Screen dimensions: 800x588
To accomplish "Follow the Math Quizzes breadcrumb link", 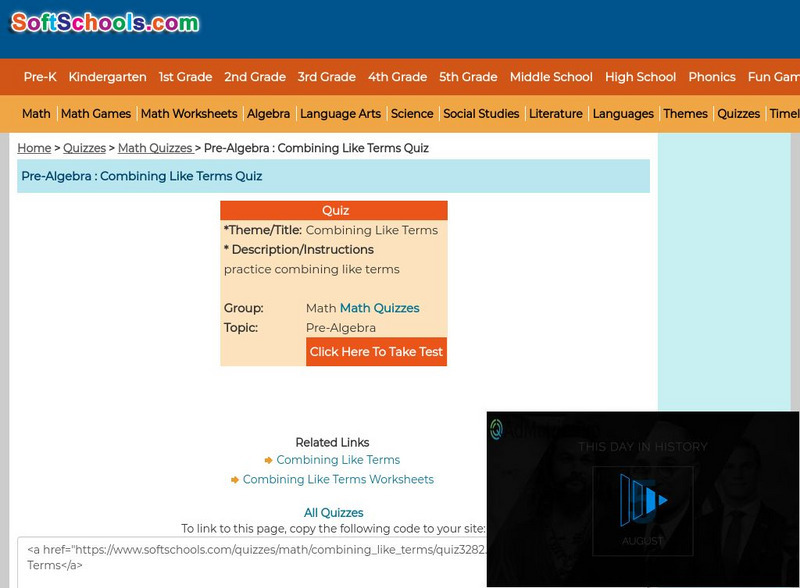I will tap(155, 148).
